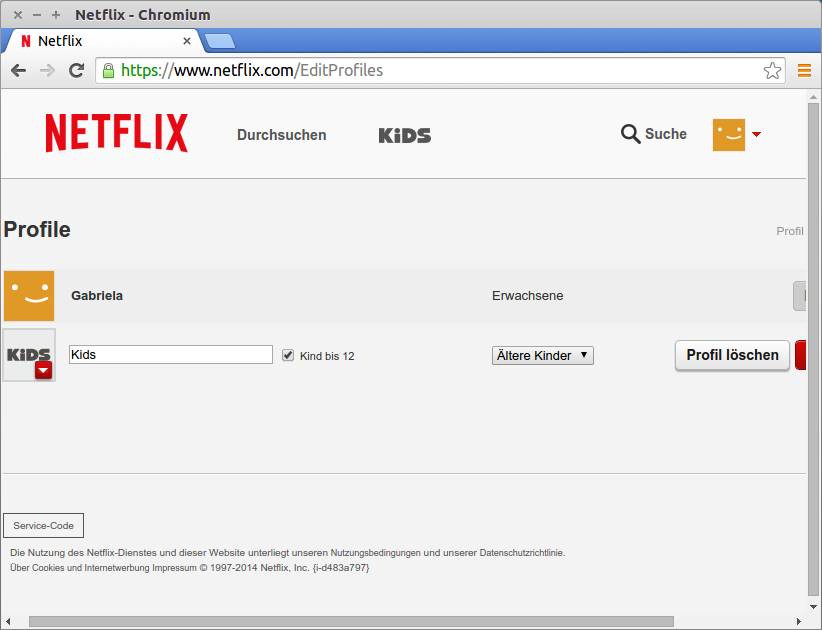Image resolution: width=822 pixels, height=630 pixels.
Task: Open the Impressum link
Action: [x=175, y=568]
